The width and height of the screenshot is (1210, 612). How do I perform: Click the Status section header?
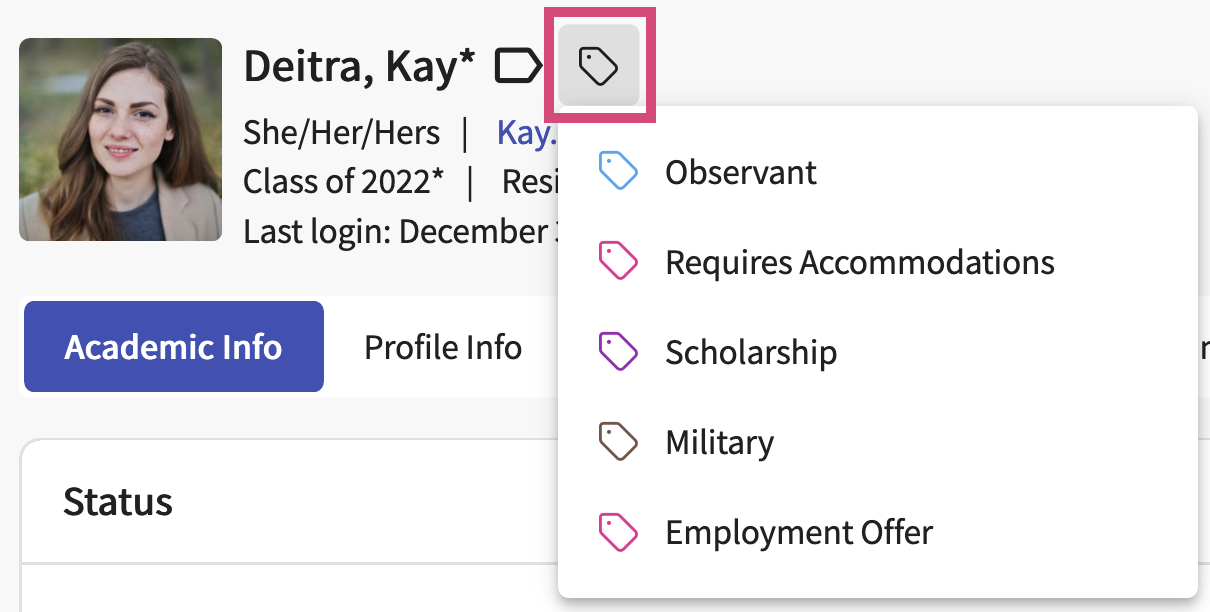pos(118,501)
